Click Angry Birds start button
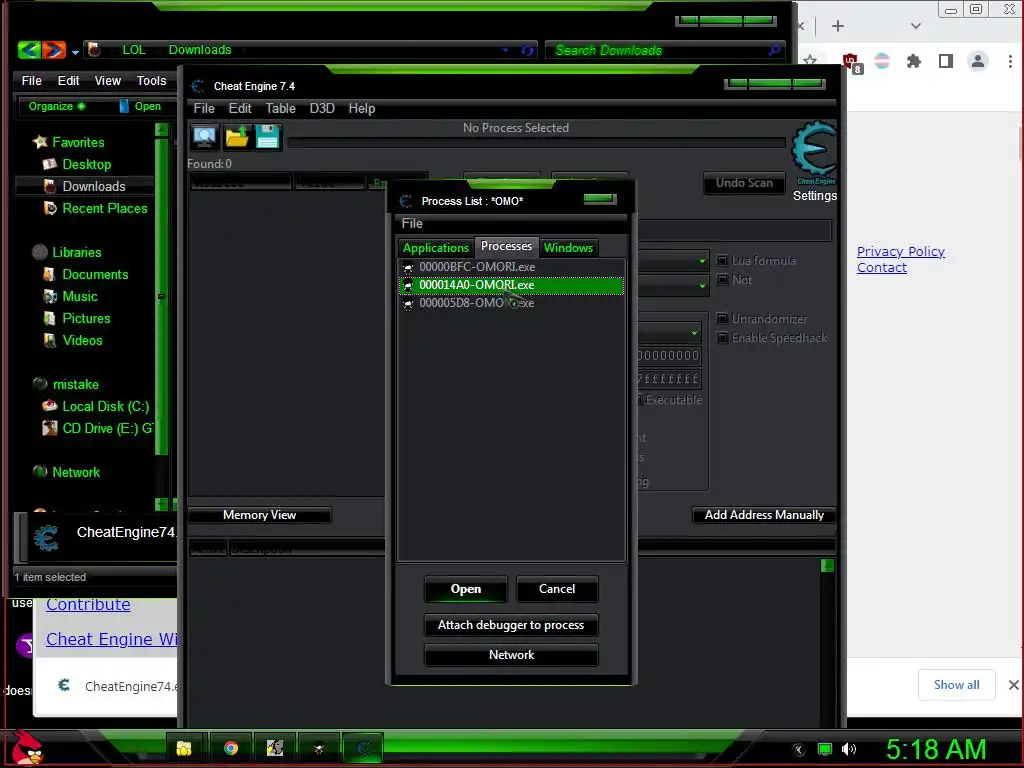 [26, 748]
